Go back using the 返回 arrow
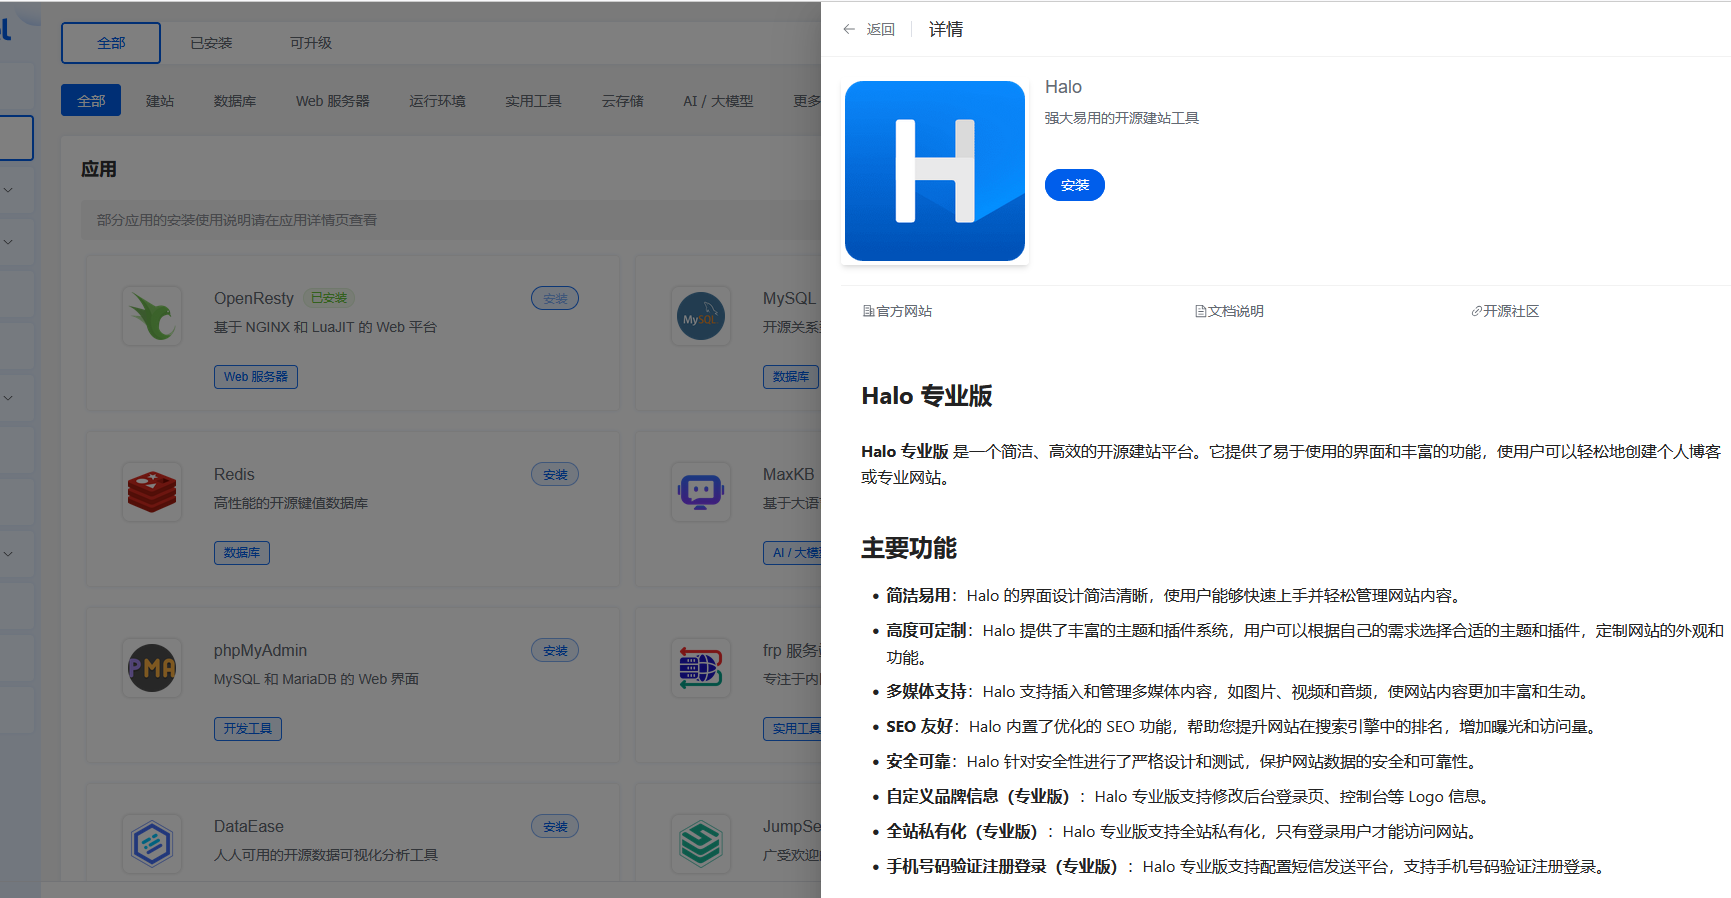This screenshot has width=1731, height=898. 868,30
